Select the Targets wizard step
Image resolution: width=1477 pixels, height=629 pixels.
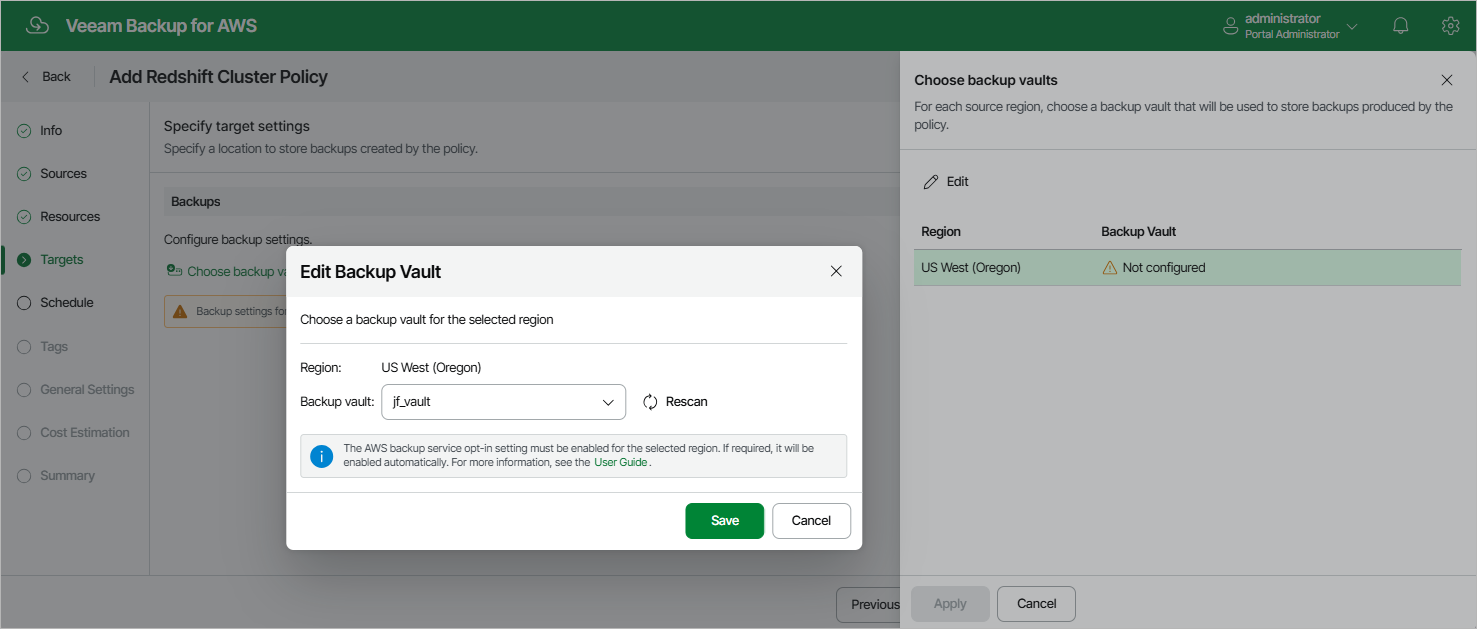pos(62,260)
